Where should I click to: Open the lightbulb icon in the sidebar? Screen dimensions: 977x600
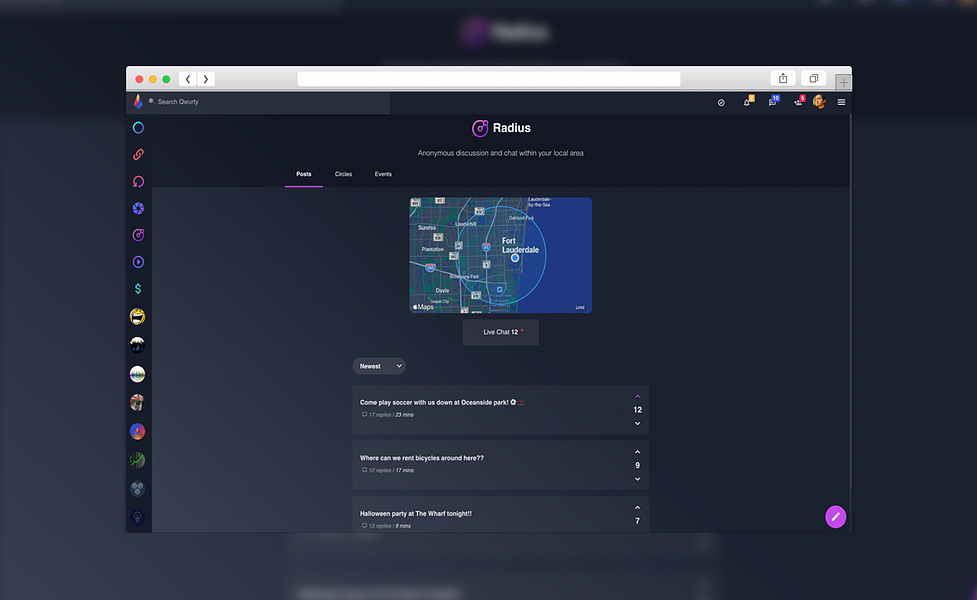click(x=138, y=517)
